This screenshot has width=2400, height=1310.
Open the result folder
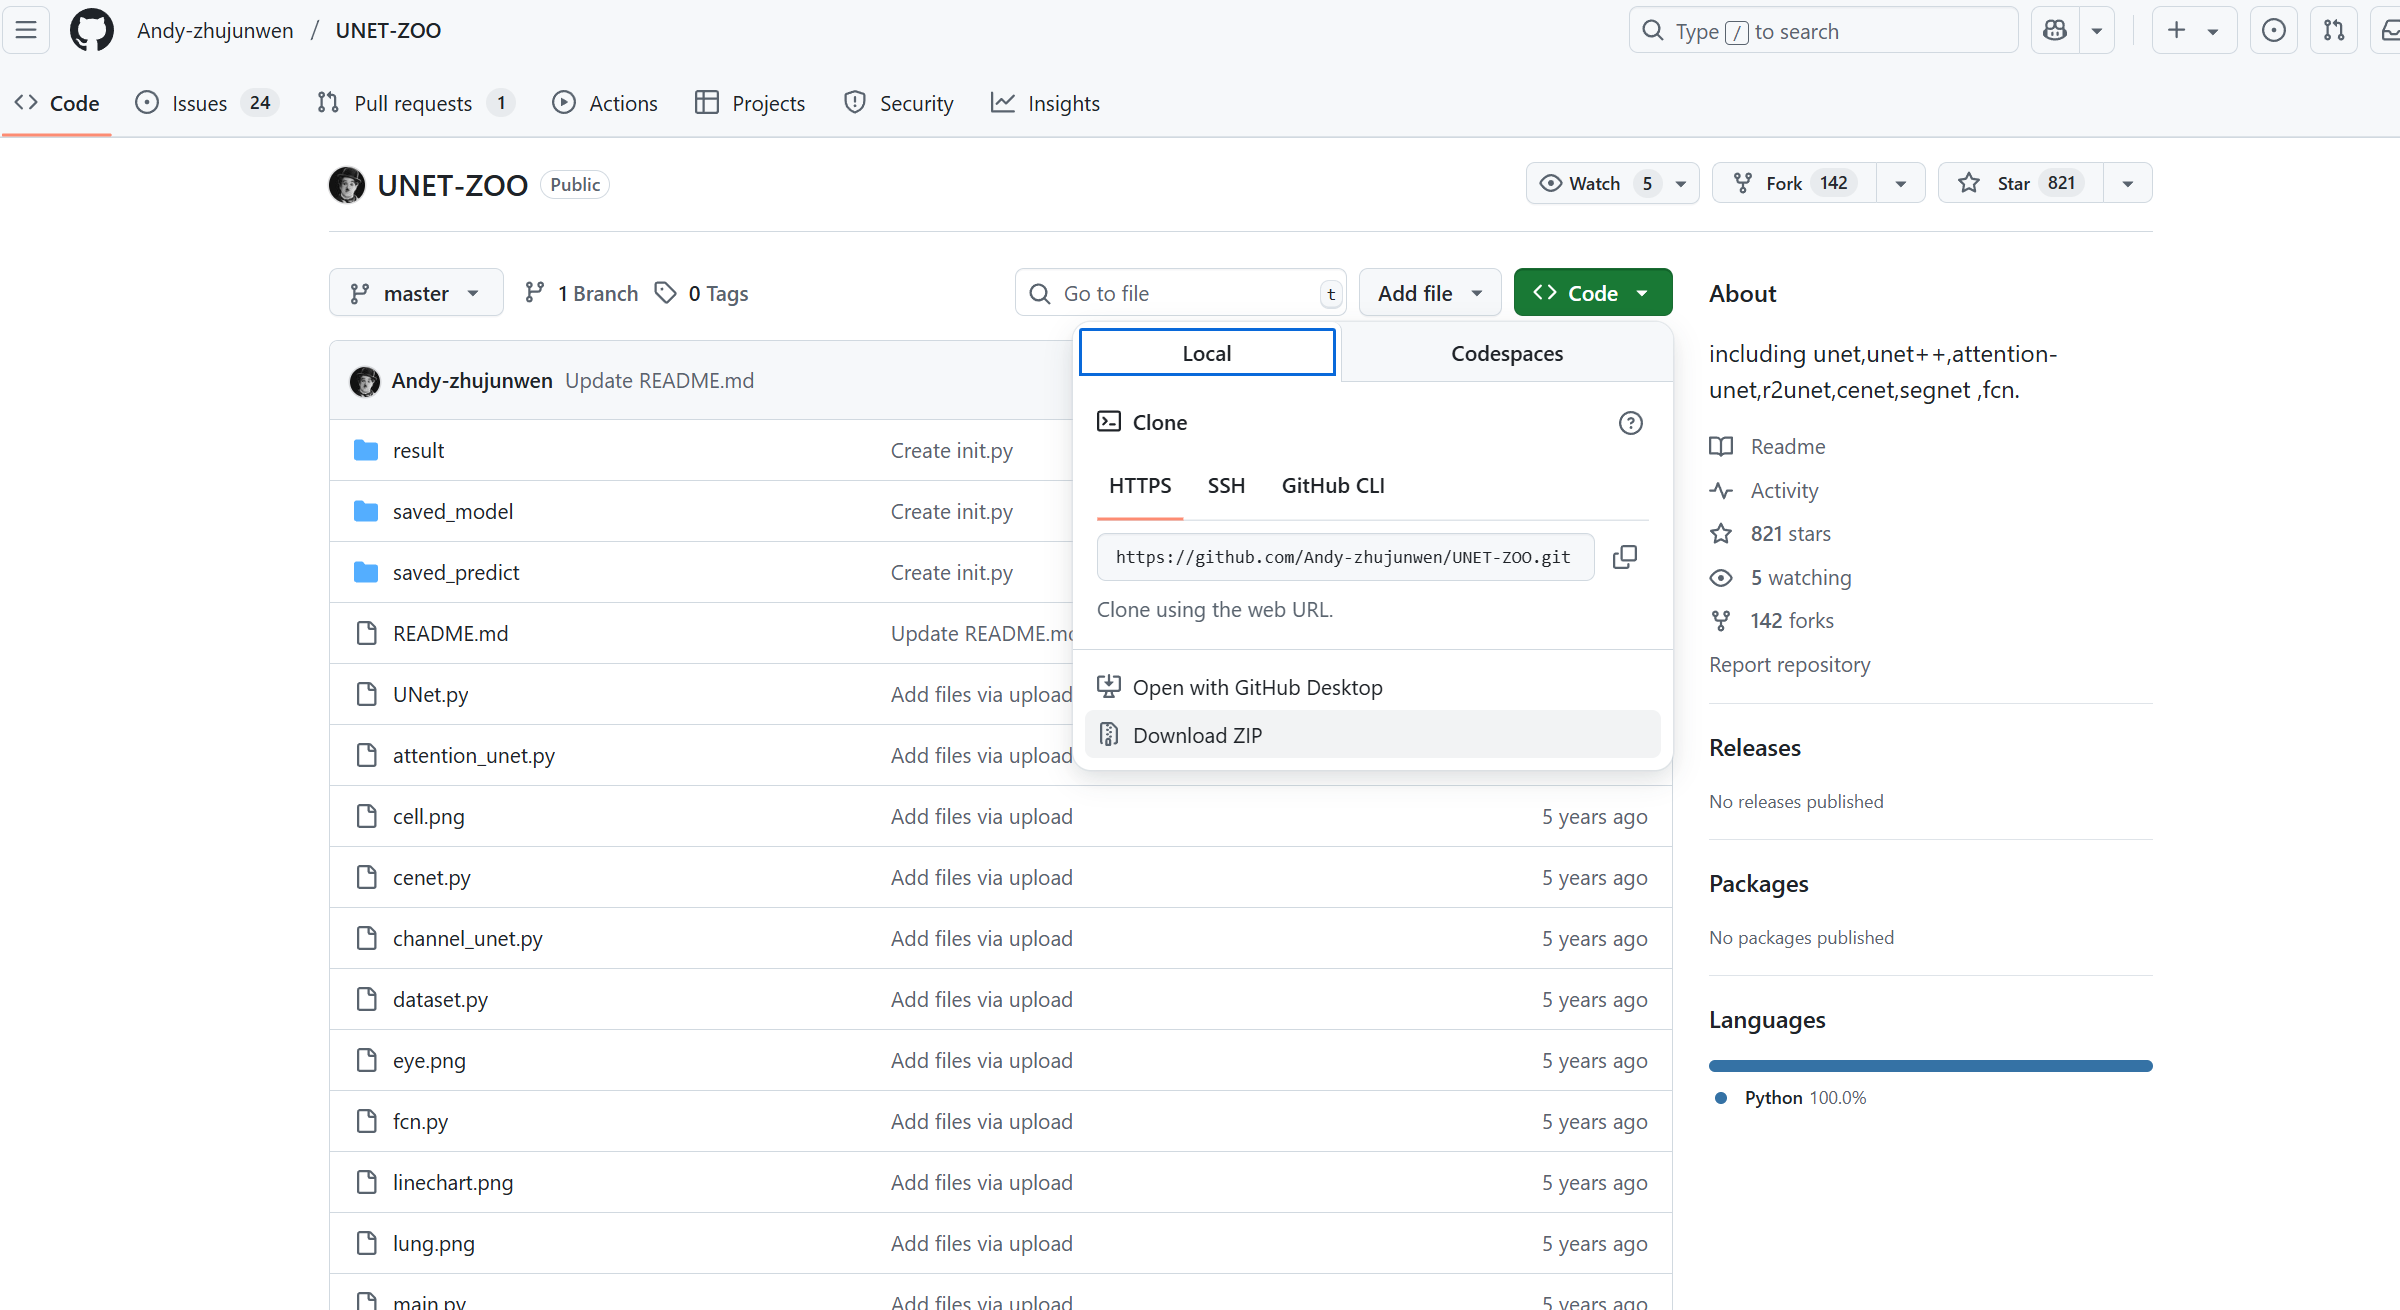pyautogui.click(x=418, y=451)
